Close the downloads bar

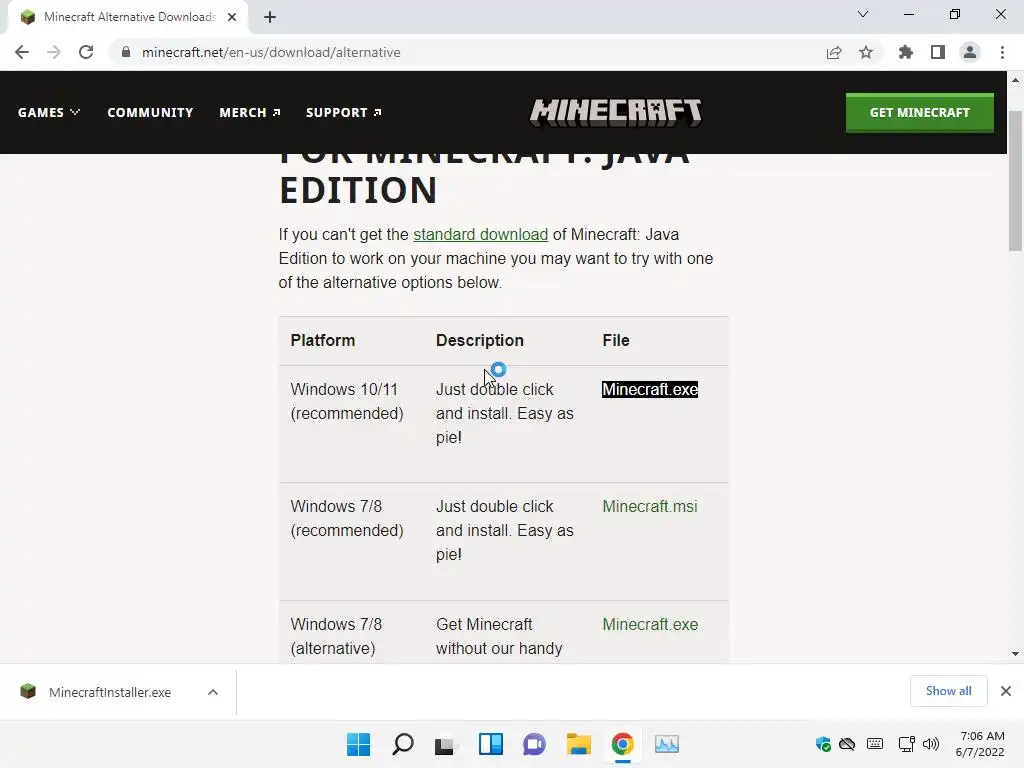pos(1006,691)
